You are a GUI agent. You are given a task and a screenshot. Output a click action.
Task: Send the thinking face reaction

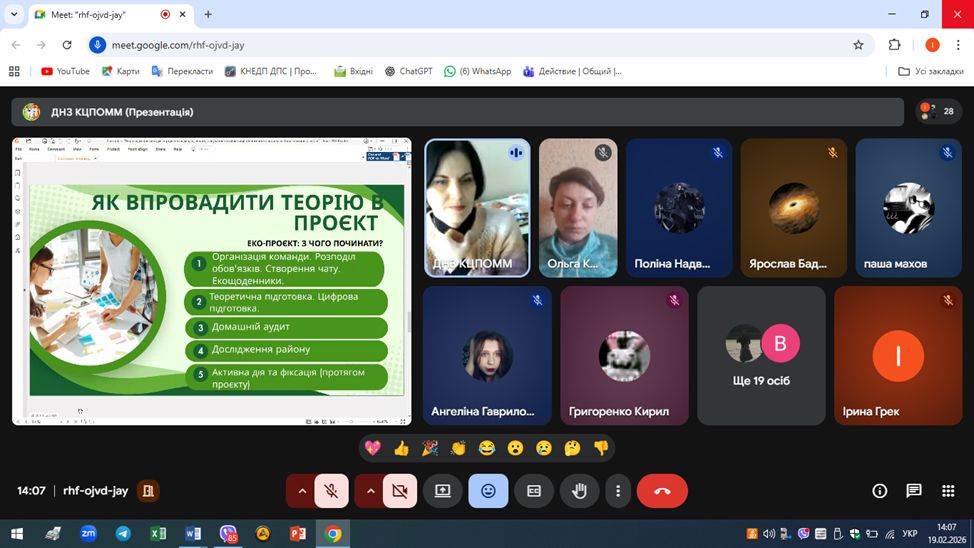572,447
